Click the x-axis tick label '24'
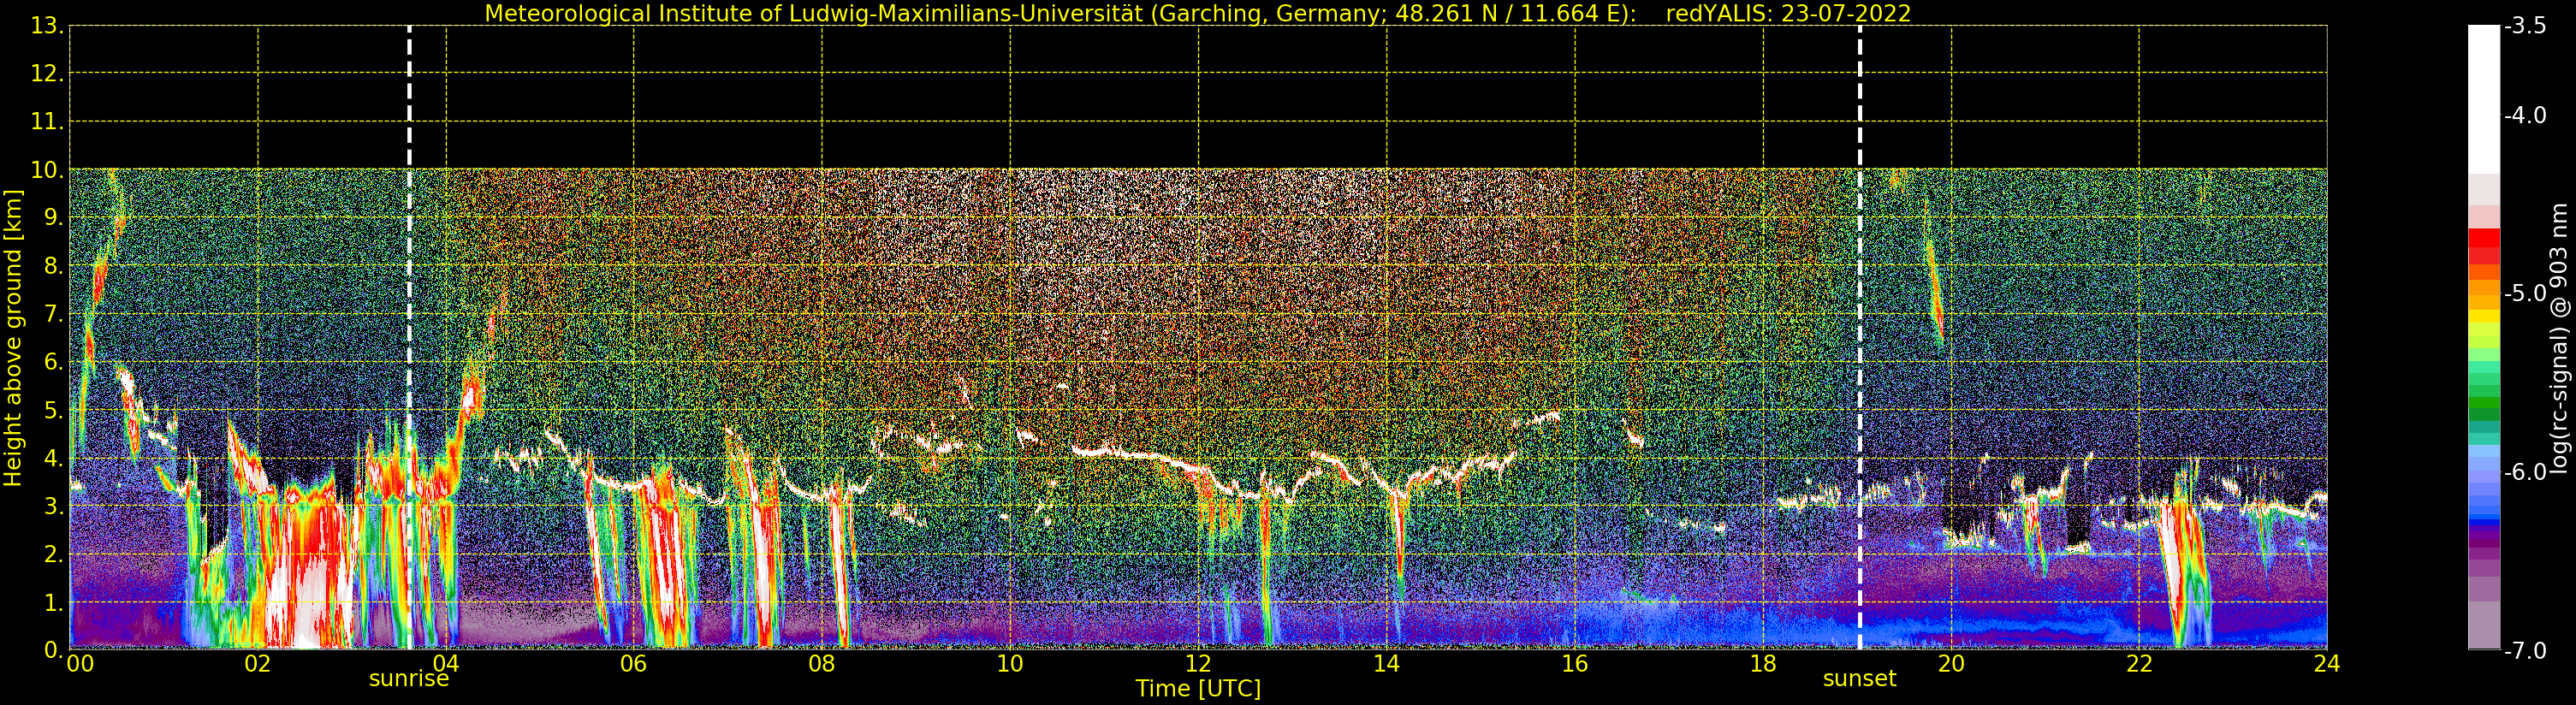 click(2327, 664)
